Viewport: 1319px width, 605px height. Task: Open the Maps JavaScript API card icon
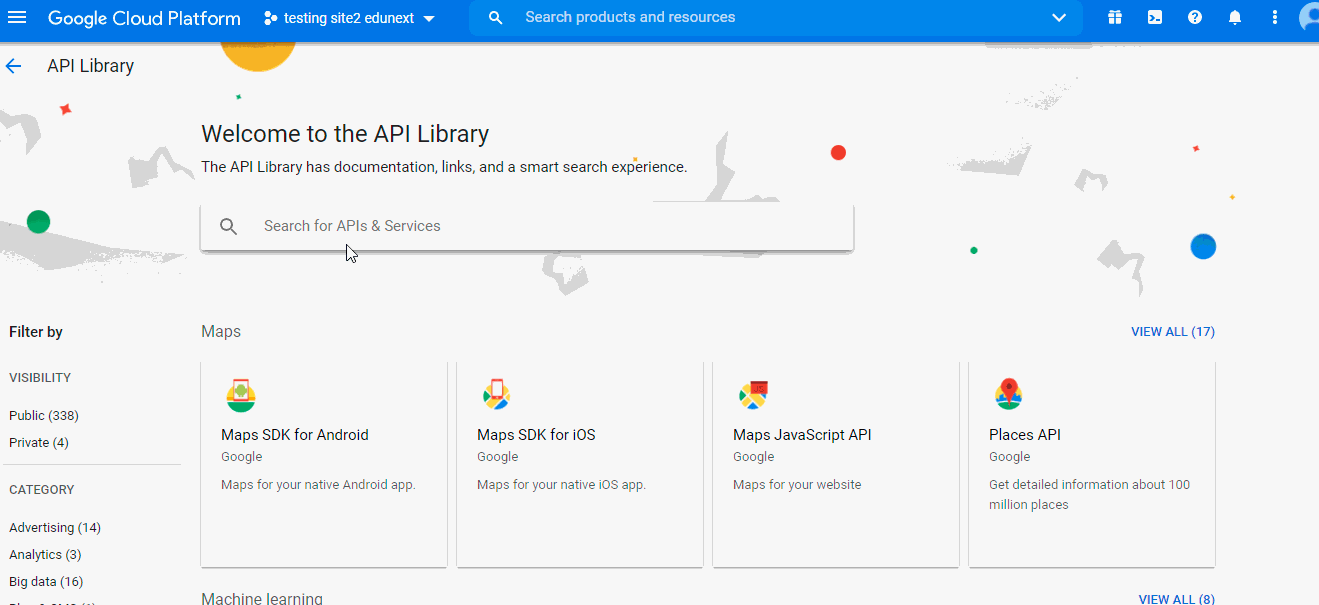(x=753, y=396)
